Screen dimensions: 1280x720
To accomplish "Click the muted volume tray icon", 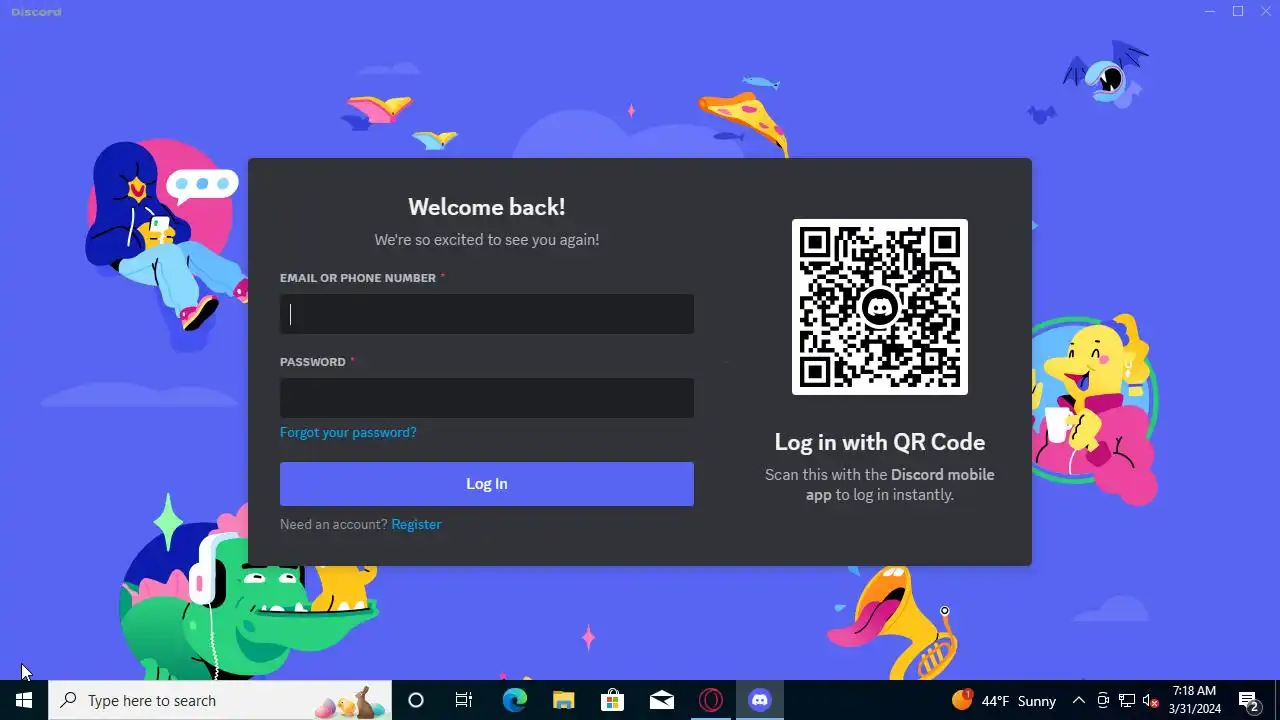I will tap(1150, 700).
